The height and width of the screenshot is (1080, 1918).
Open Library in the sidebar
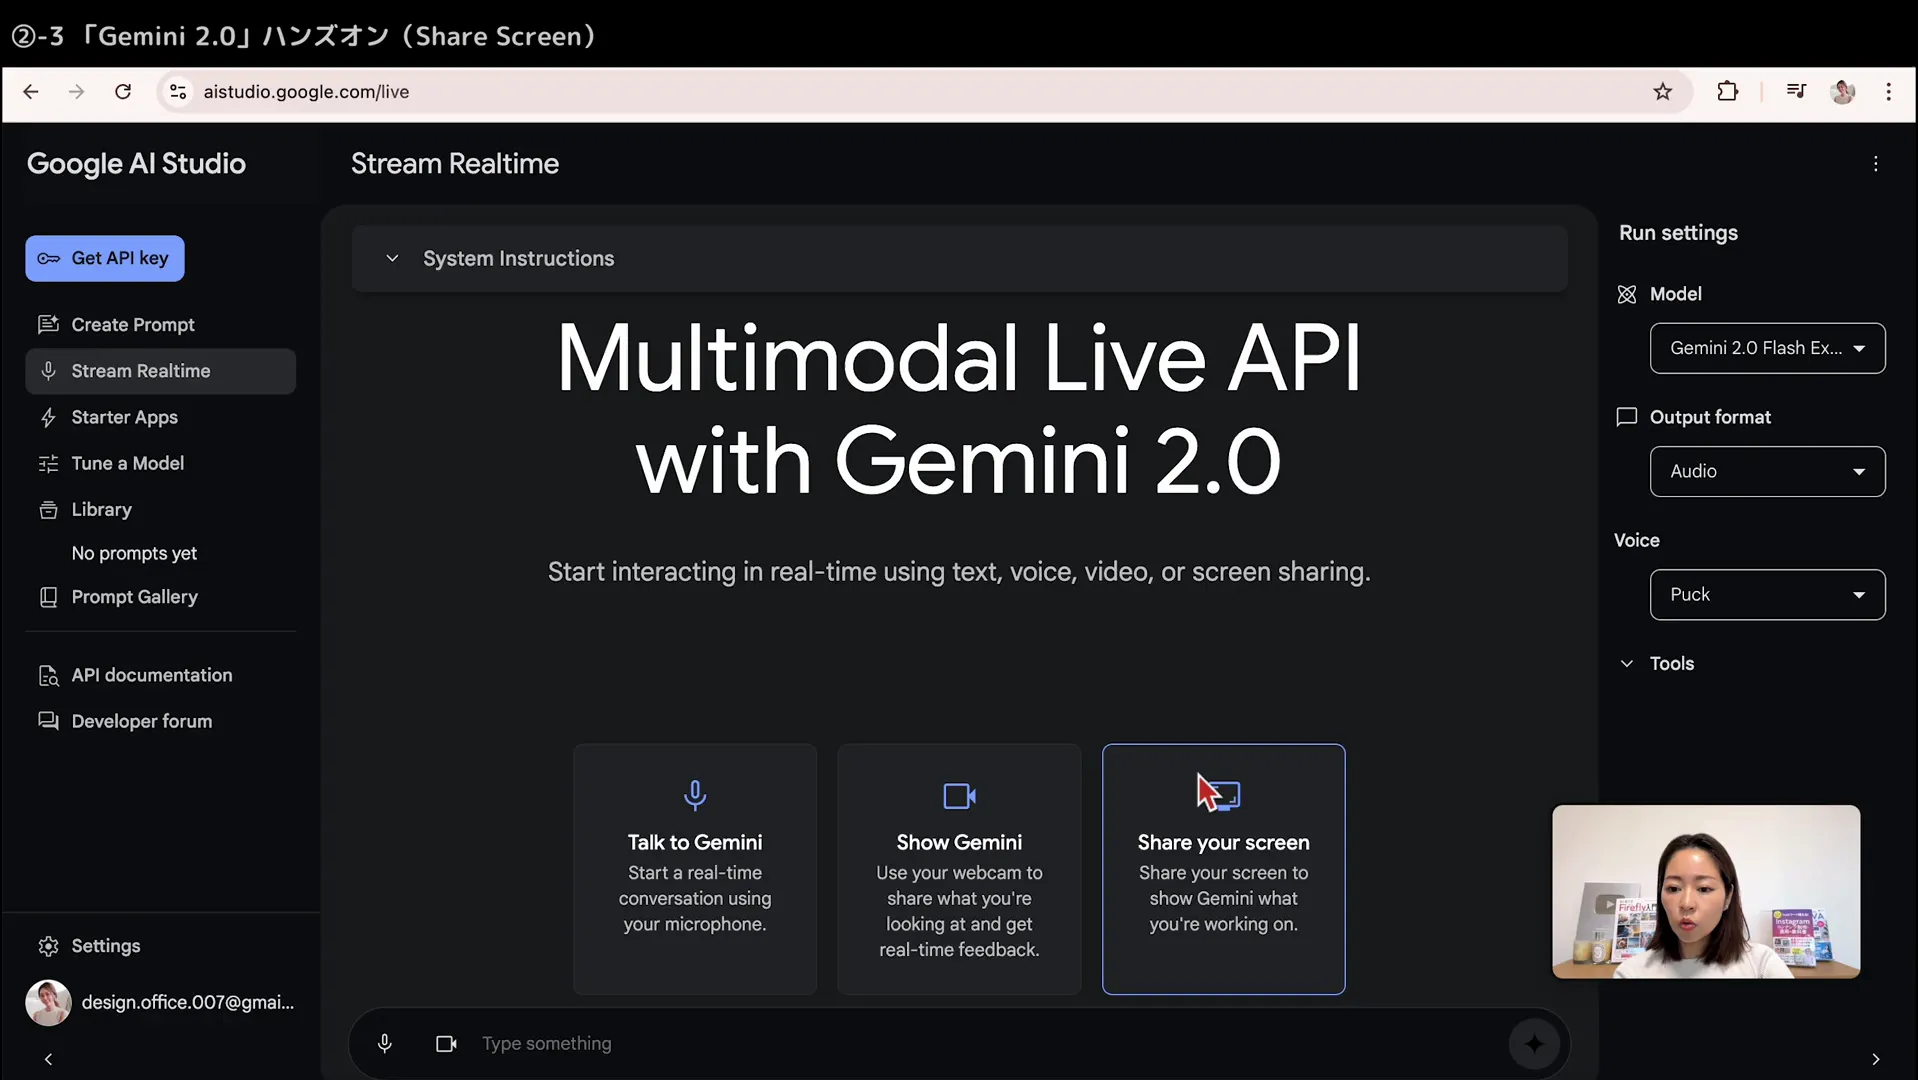point(160,509)
